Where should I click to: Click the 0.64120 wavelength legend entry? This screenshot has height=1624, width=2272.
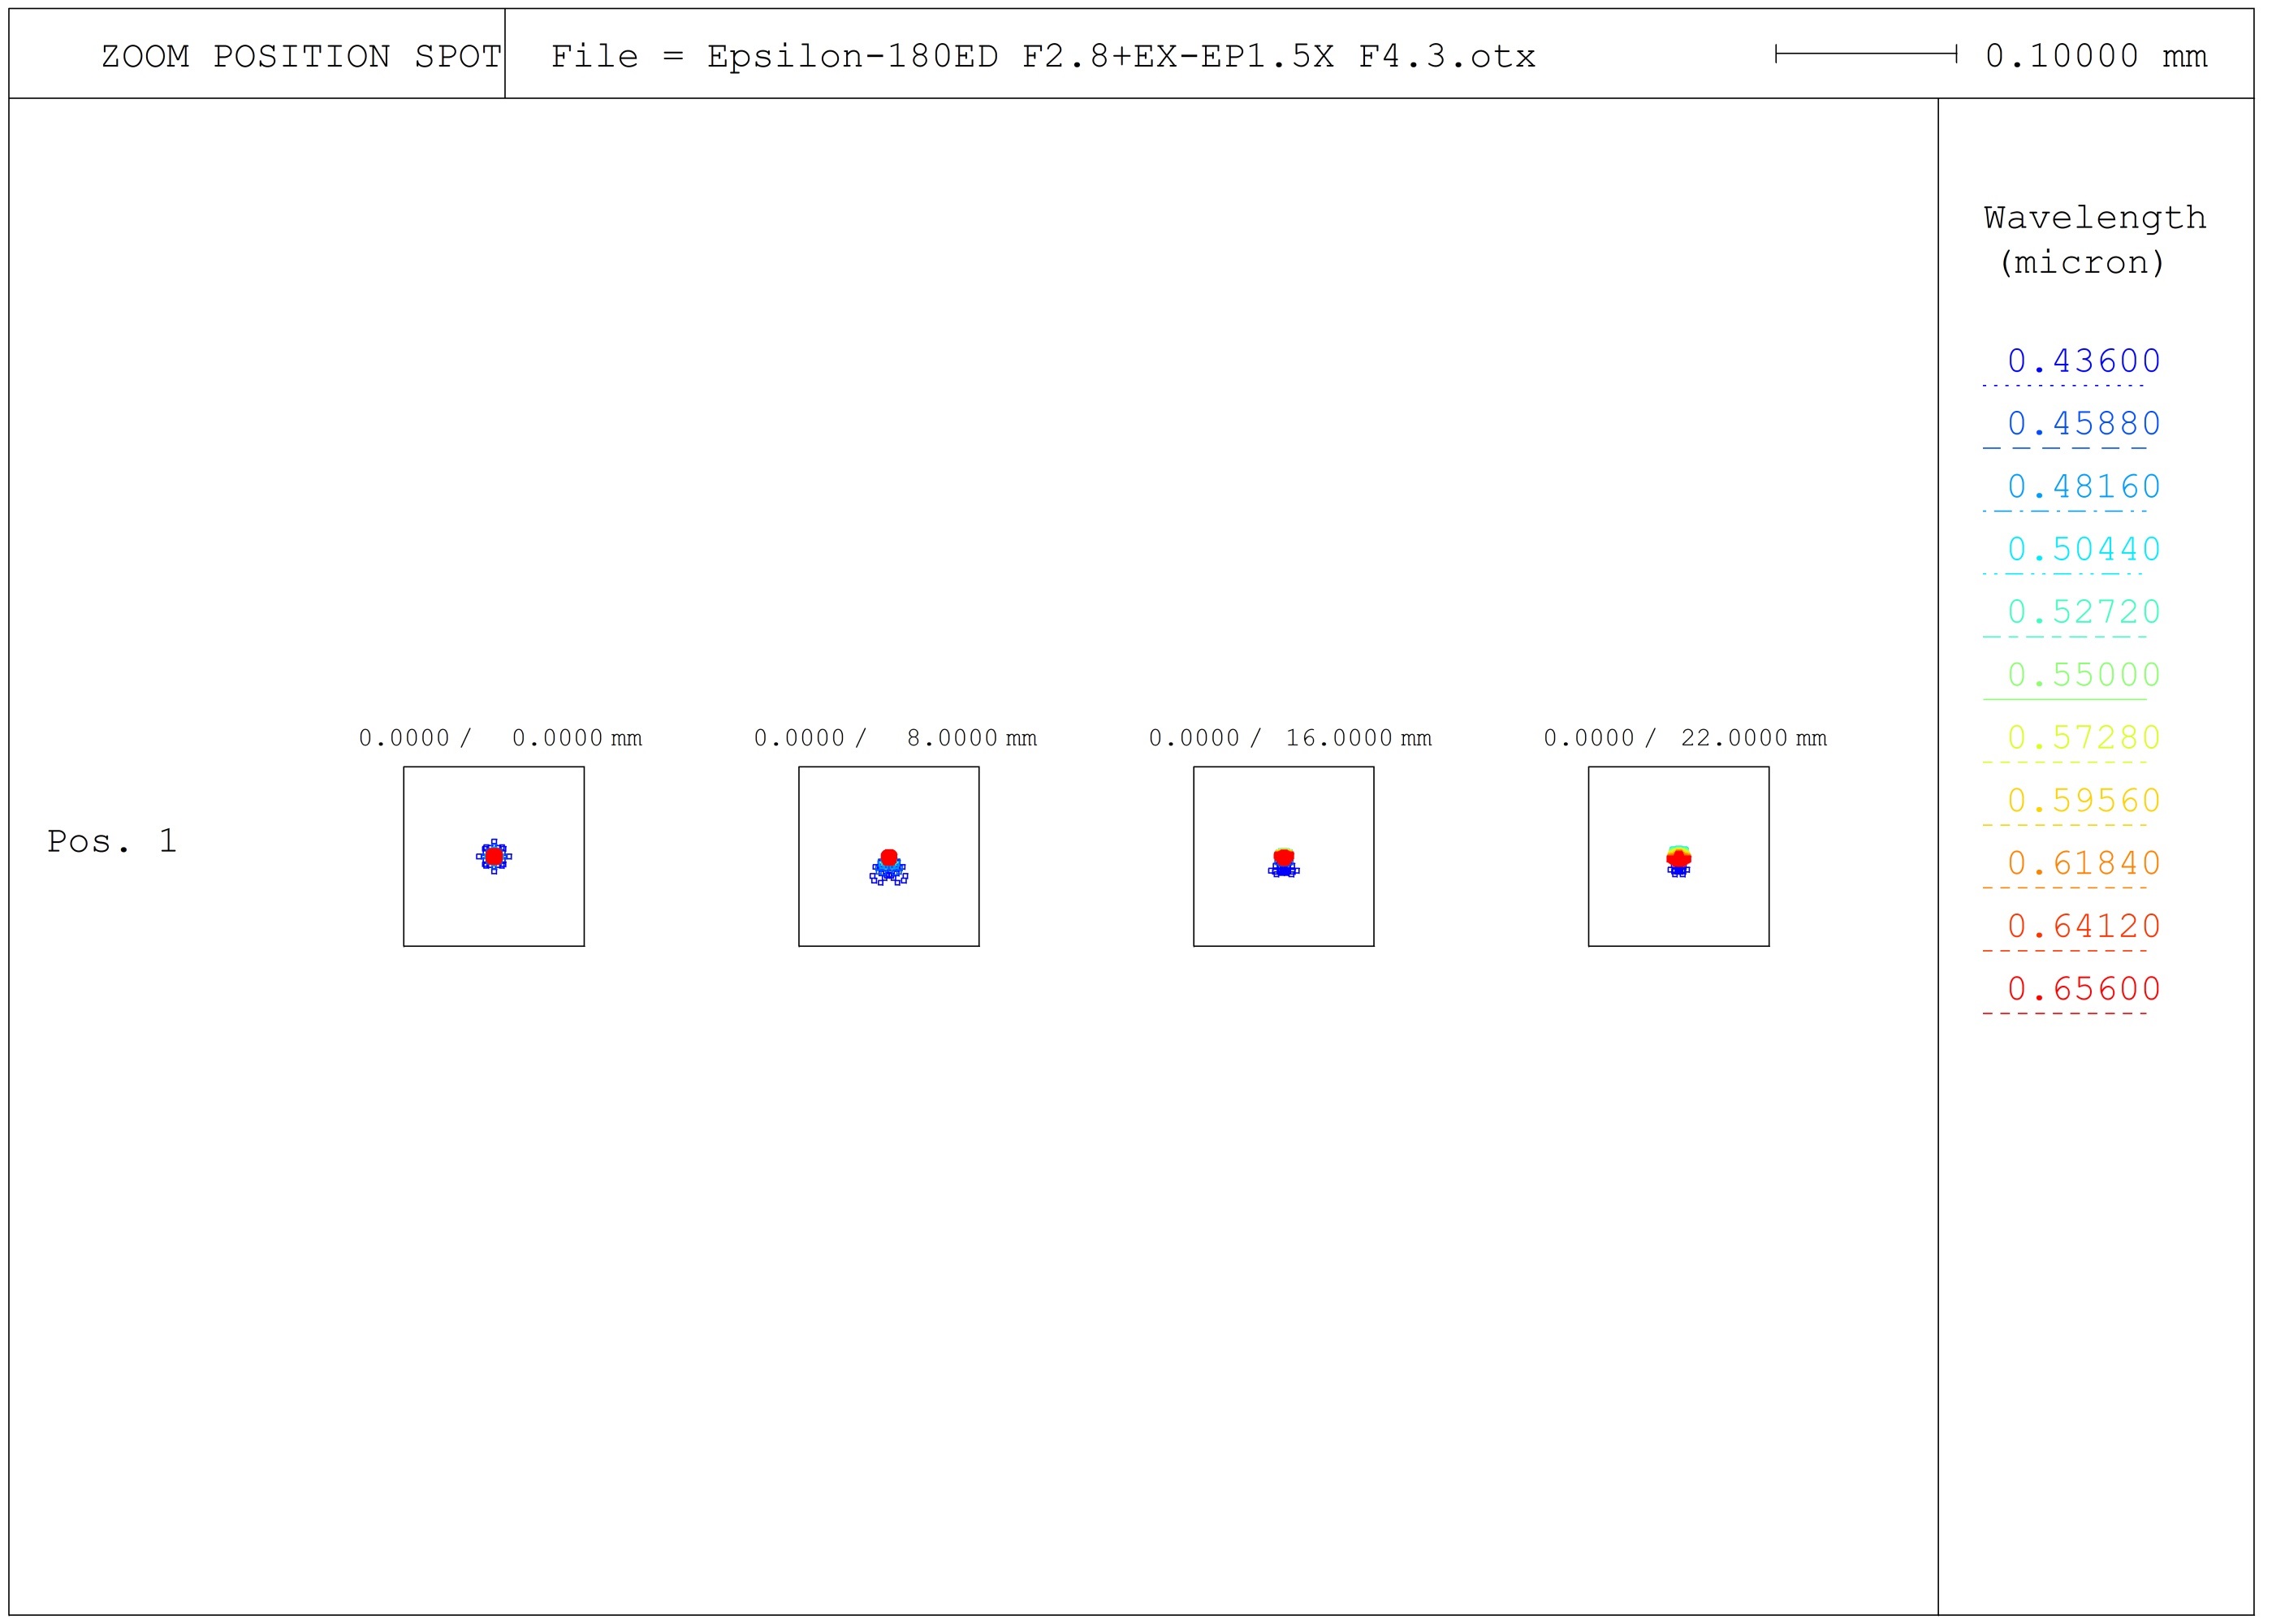coord(2083,927)
